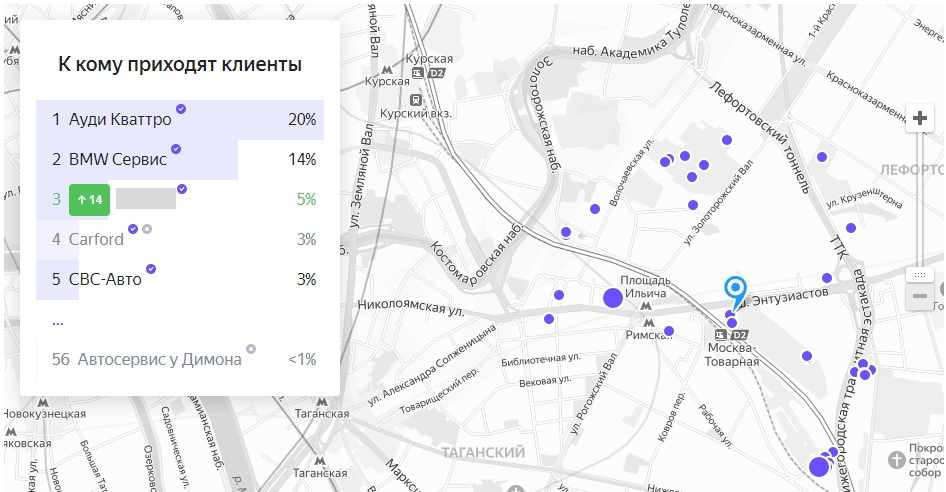Click D2 badge near Курская

click(436, 74)
